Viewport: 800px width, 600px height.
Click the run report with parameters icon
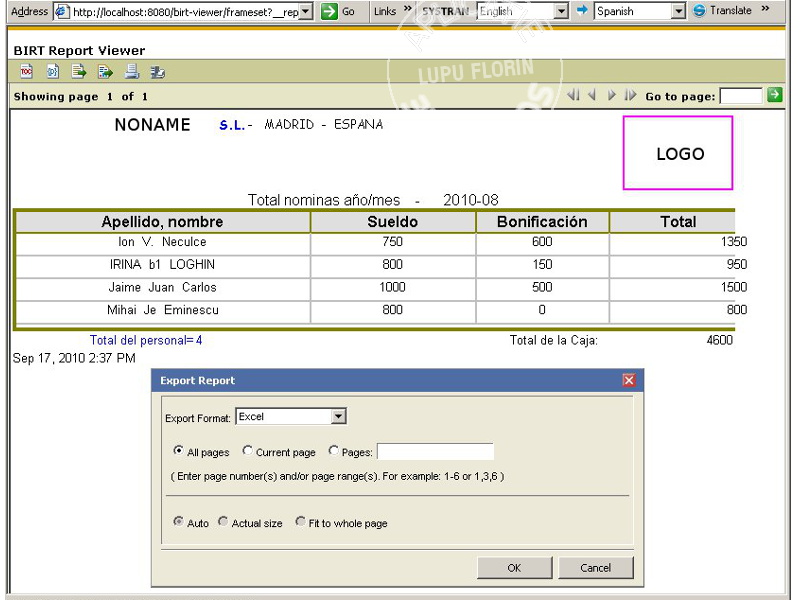(53, 71)
